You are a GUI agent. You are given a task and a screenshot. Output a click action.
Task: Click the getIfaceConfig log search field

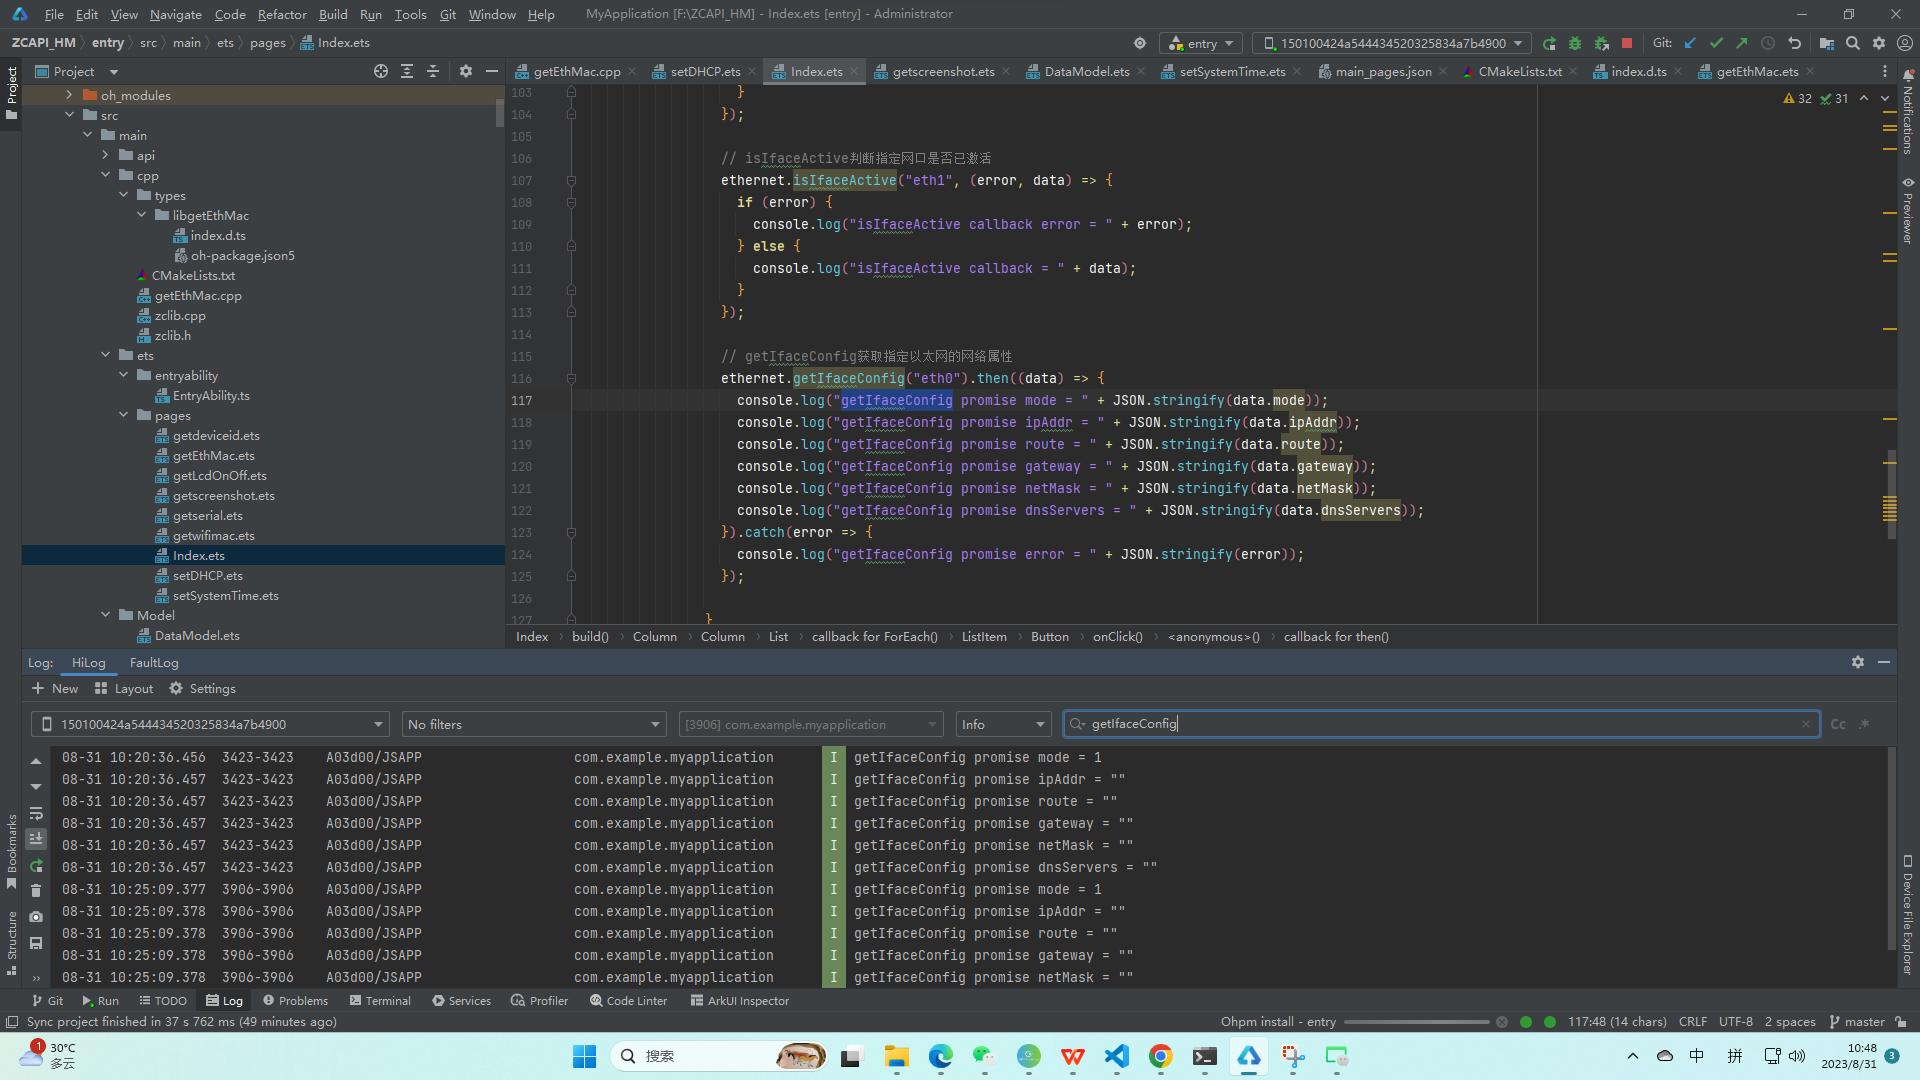(x=1440, y=724)
